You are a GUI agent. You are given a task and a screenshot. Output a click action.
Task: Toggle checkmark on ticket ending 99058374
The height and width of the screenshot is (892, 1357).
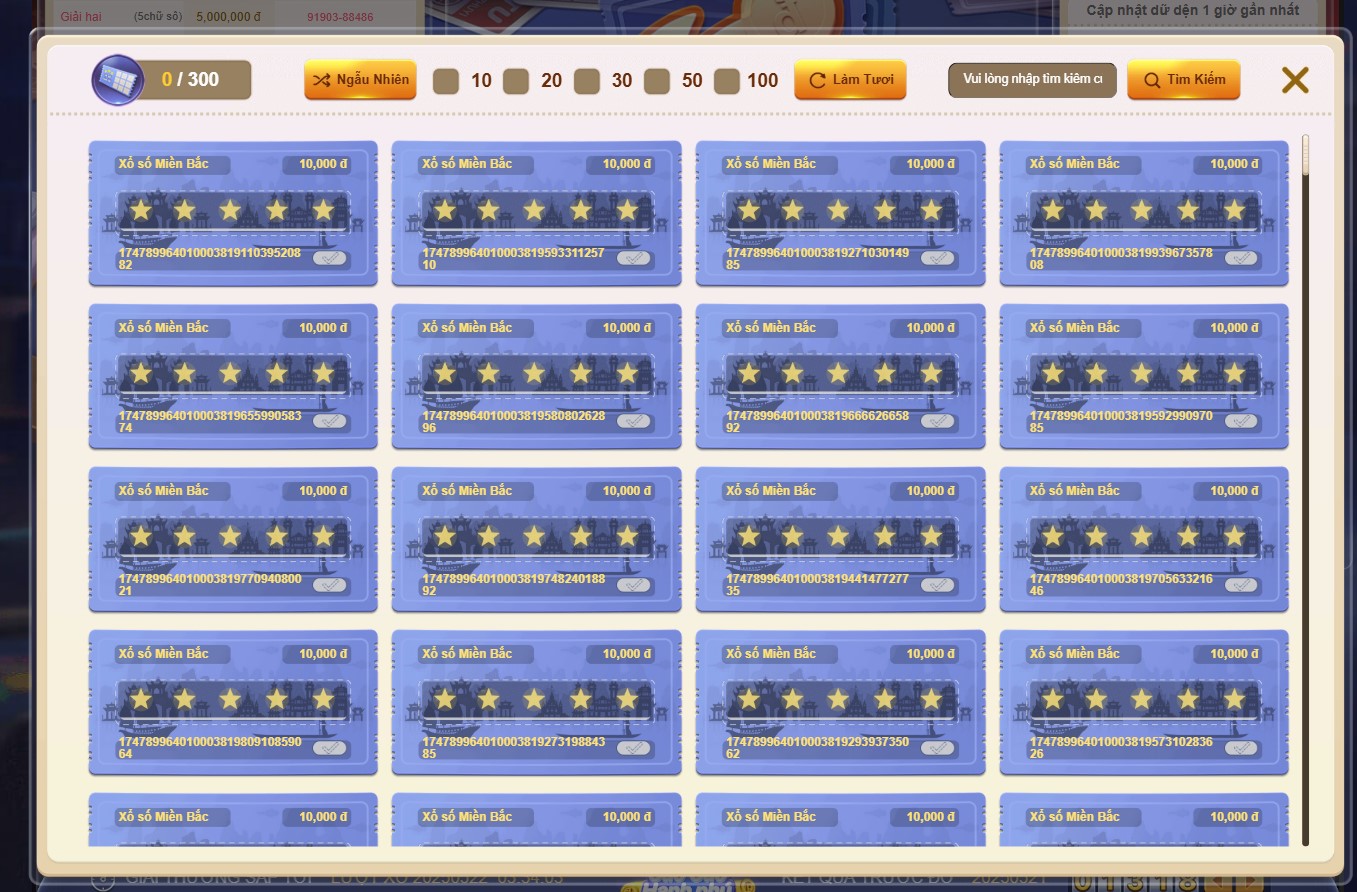click(x=330, y=421)
